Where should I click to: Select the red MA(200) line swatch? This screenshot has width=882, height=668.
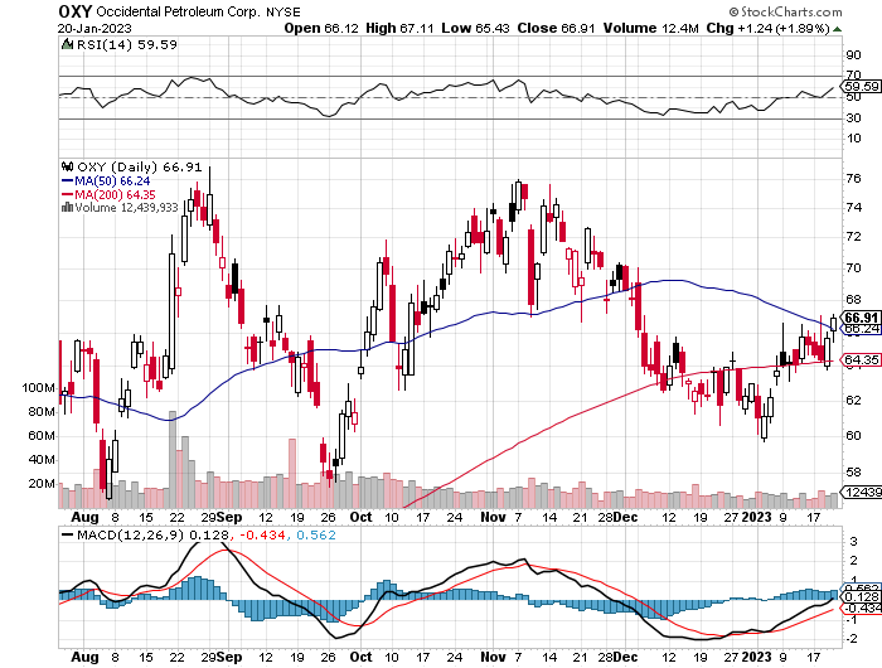(x=67, y=195)
